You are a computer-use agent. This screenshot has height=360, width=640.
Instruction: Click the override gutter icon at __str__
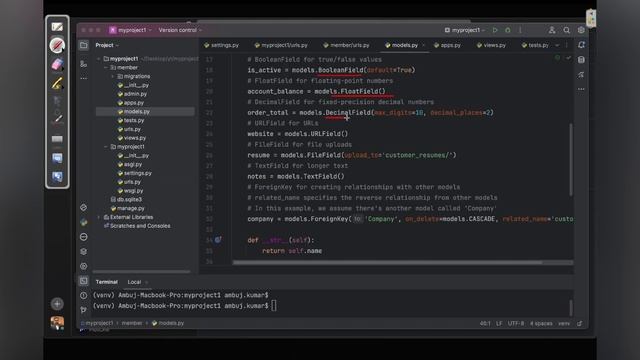click(x=218, y=240)
